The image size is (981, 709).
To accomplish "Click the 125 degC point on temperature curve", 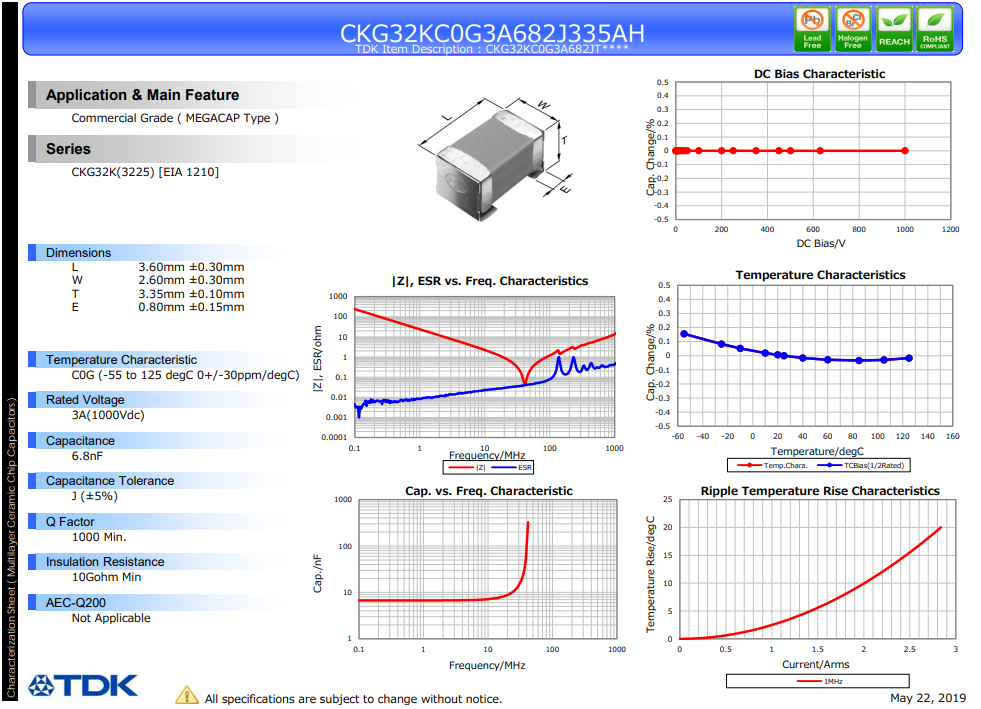I will [909, 358].
